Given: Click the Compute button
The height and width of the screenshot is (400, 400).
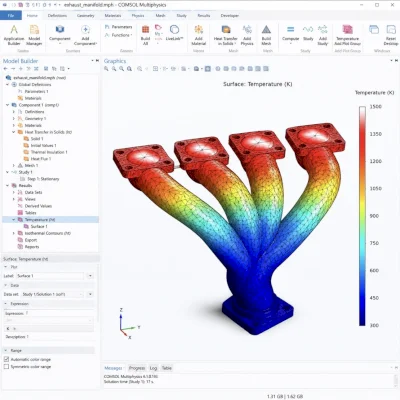Looking at the screenshot, I should click(x=291, y=33).
